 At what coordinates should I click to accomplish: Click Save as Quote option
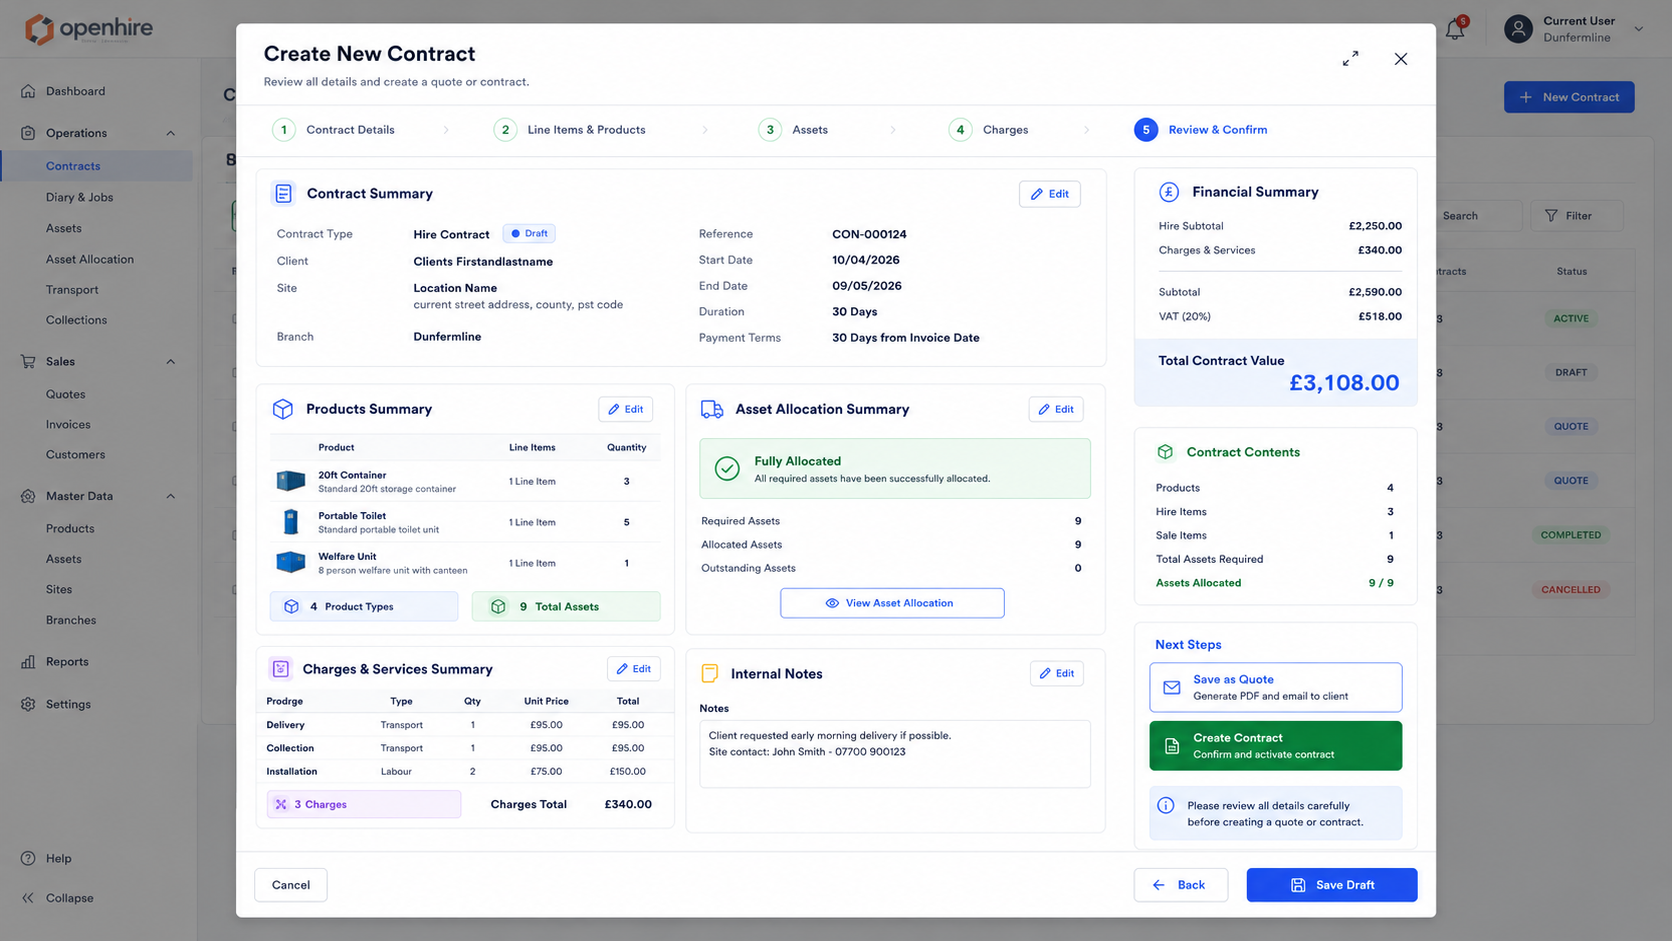pyautogui.click(x=1275, y=687)
